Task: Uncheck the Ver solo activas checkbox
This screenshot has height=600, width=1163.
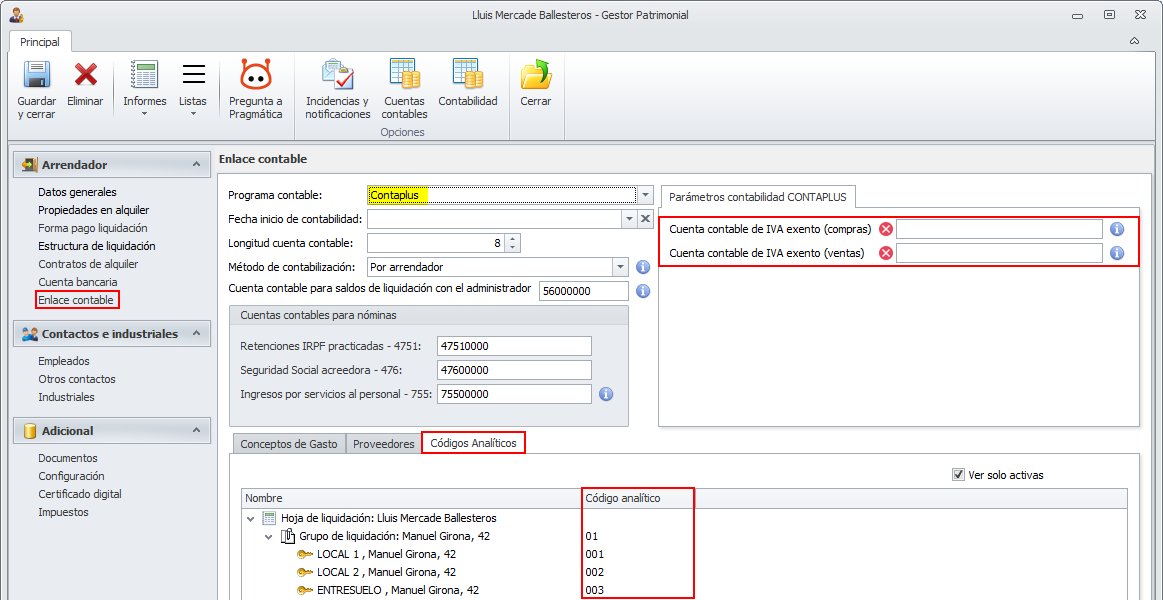Action: tap(958, 475)
